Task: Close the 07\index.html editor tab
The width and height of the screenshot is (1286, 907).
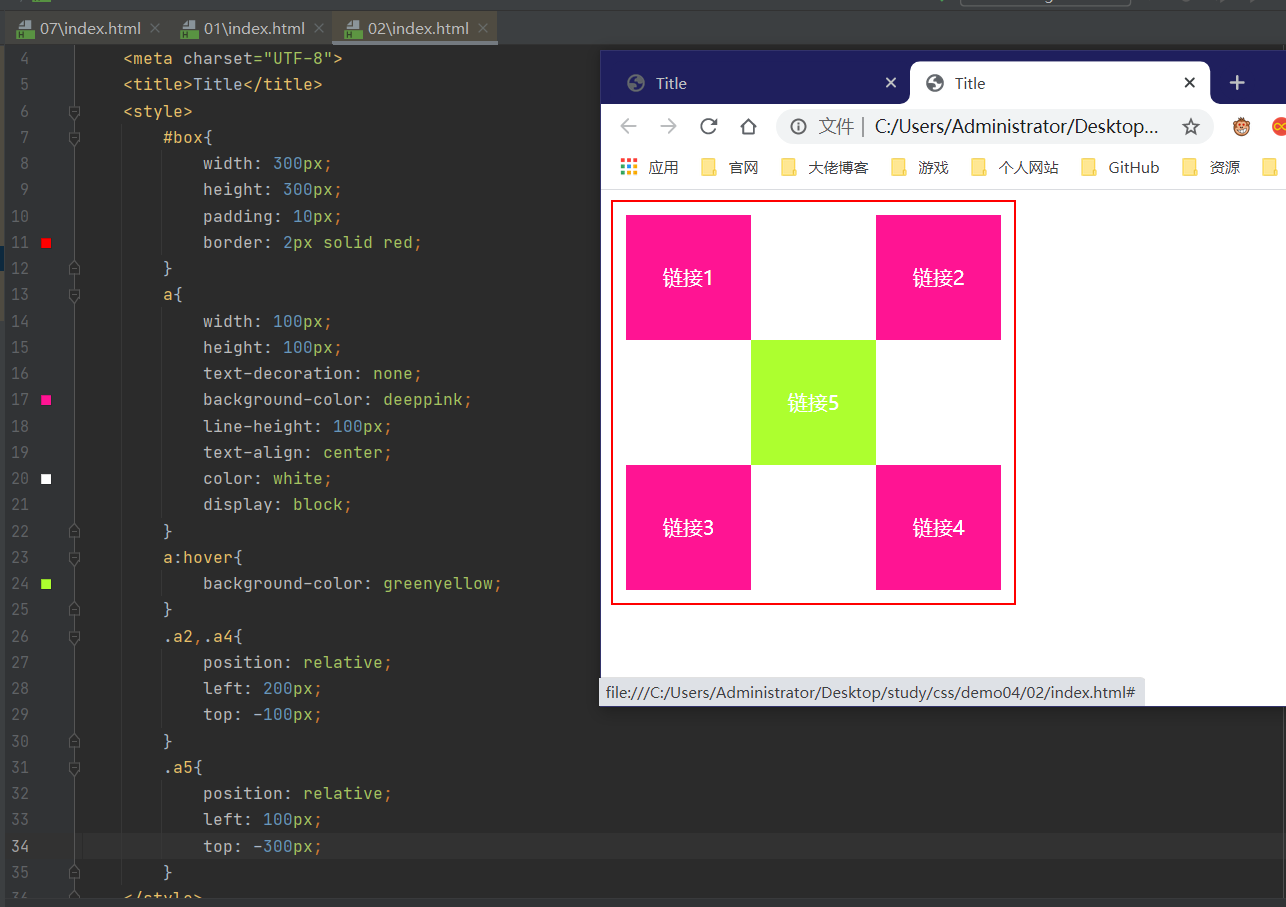Action: [x=155, y=28]
